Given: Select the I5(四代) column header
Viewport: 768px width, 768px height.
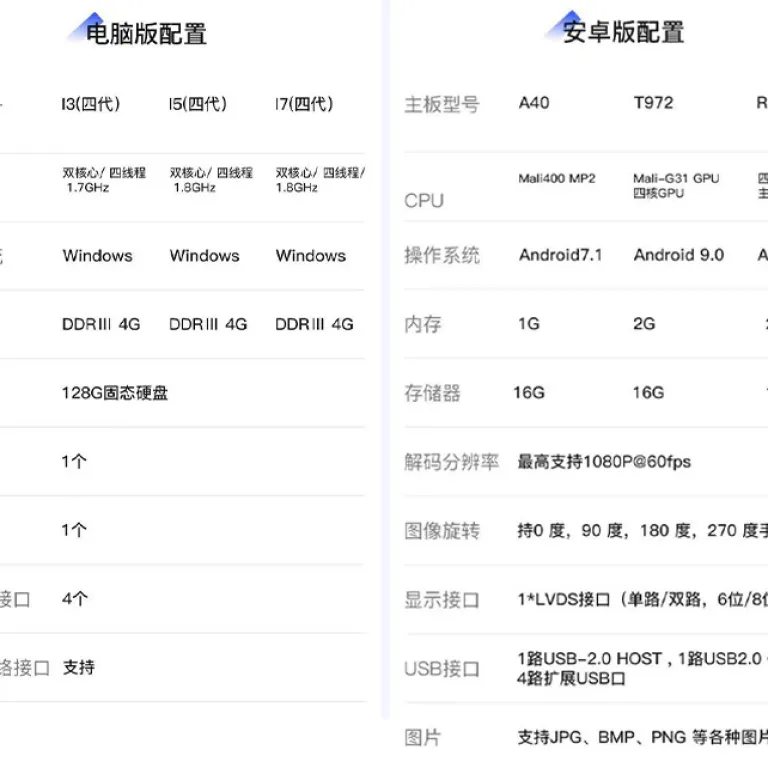Looking at the screenshot, I should click(197, 104).
